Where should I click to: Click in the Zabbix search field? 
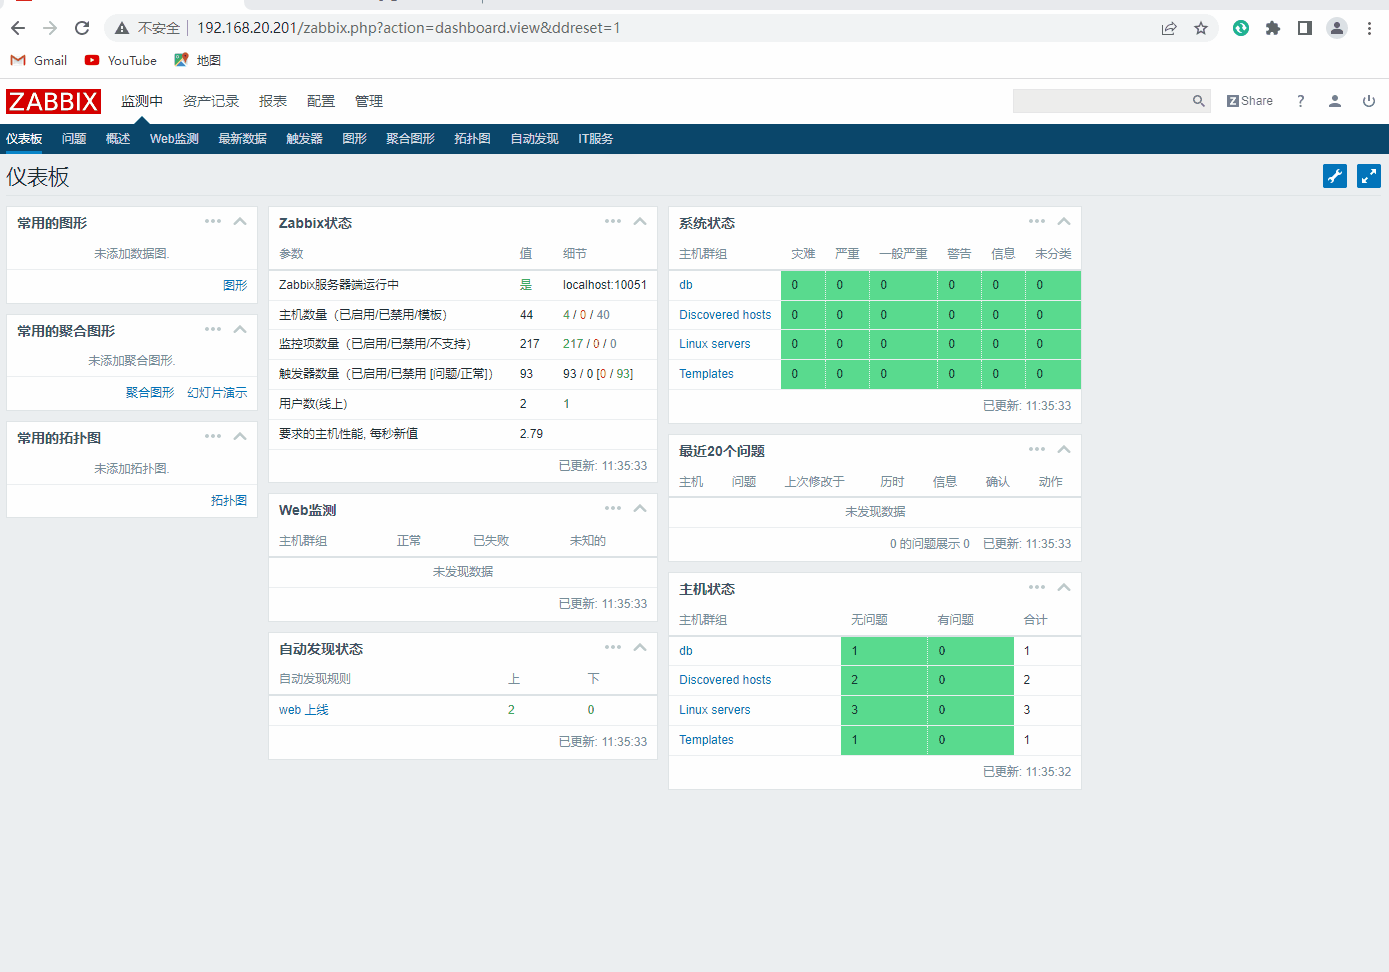[1100, 101]
